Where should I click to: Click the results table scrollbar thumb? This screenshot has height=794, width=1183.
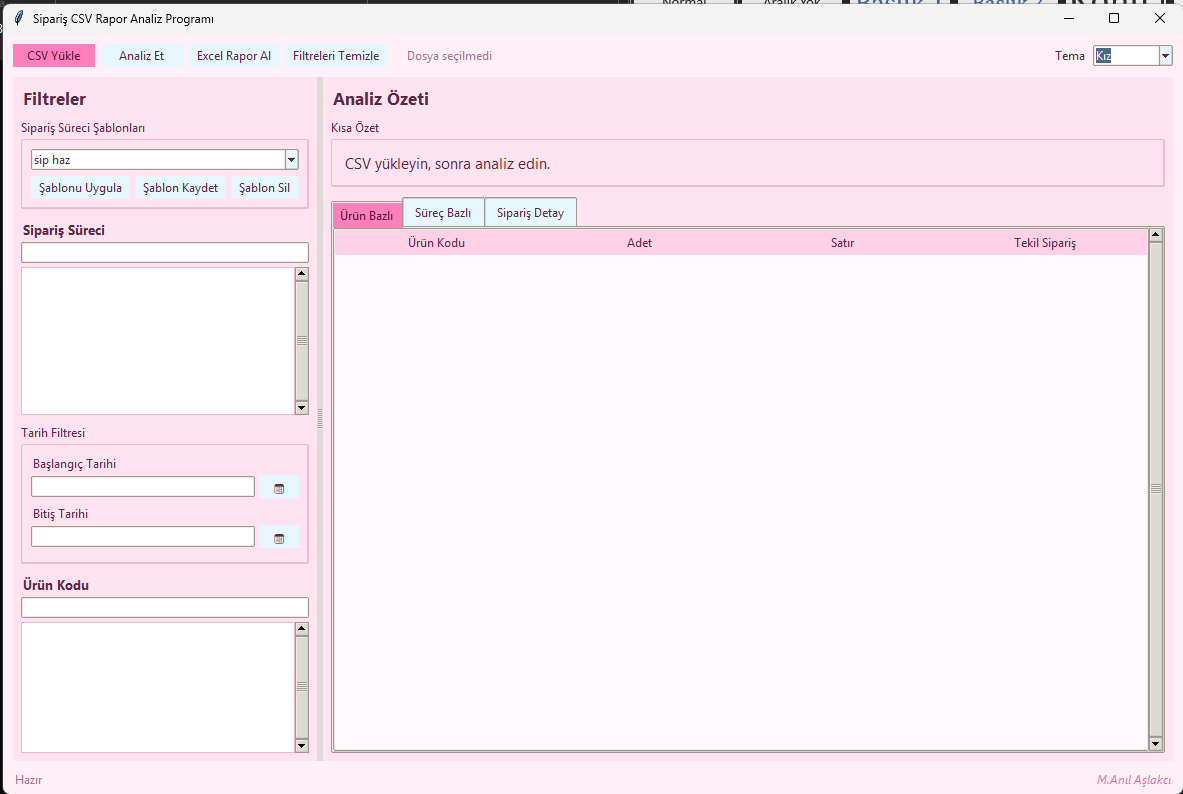tap(1156, 489)
